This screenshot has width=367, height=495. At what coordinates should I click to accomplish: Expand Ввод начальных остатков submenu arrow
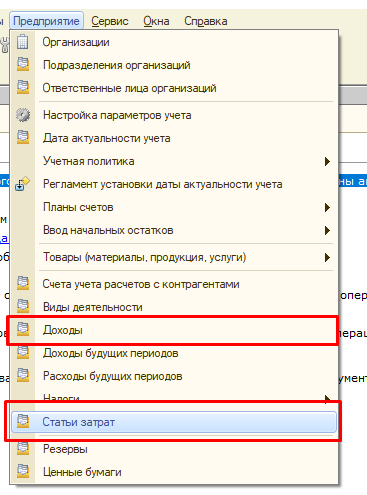327,230
